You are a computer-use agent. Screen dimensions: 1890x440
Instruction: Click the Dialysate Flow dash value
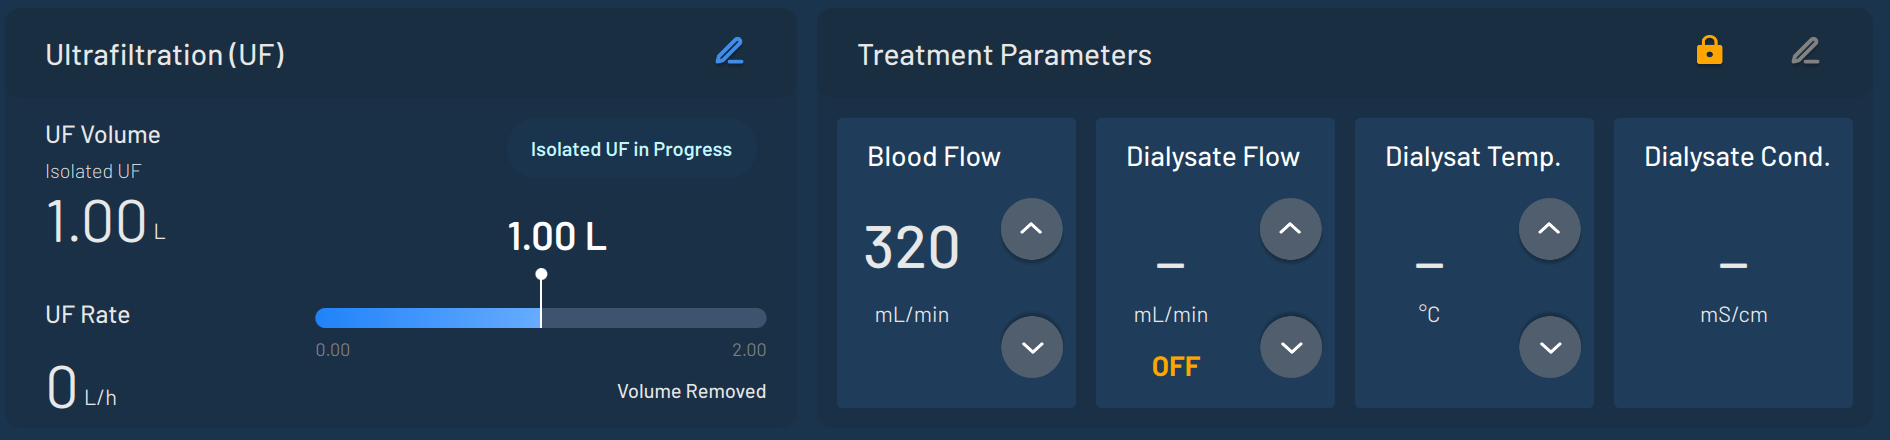[1170, 265]
